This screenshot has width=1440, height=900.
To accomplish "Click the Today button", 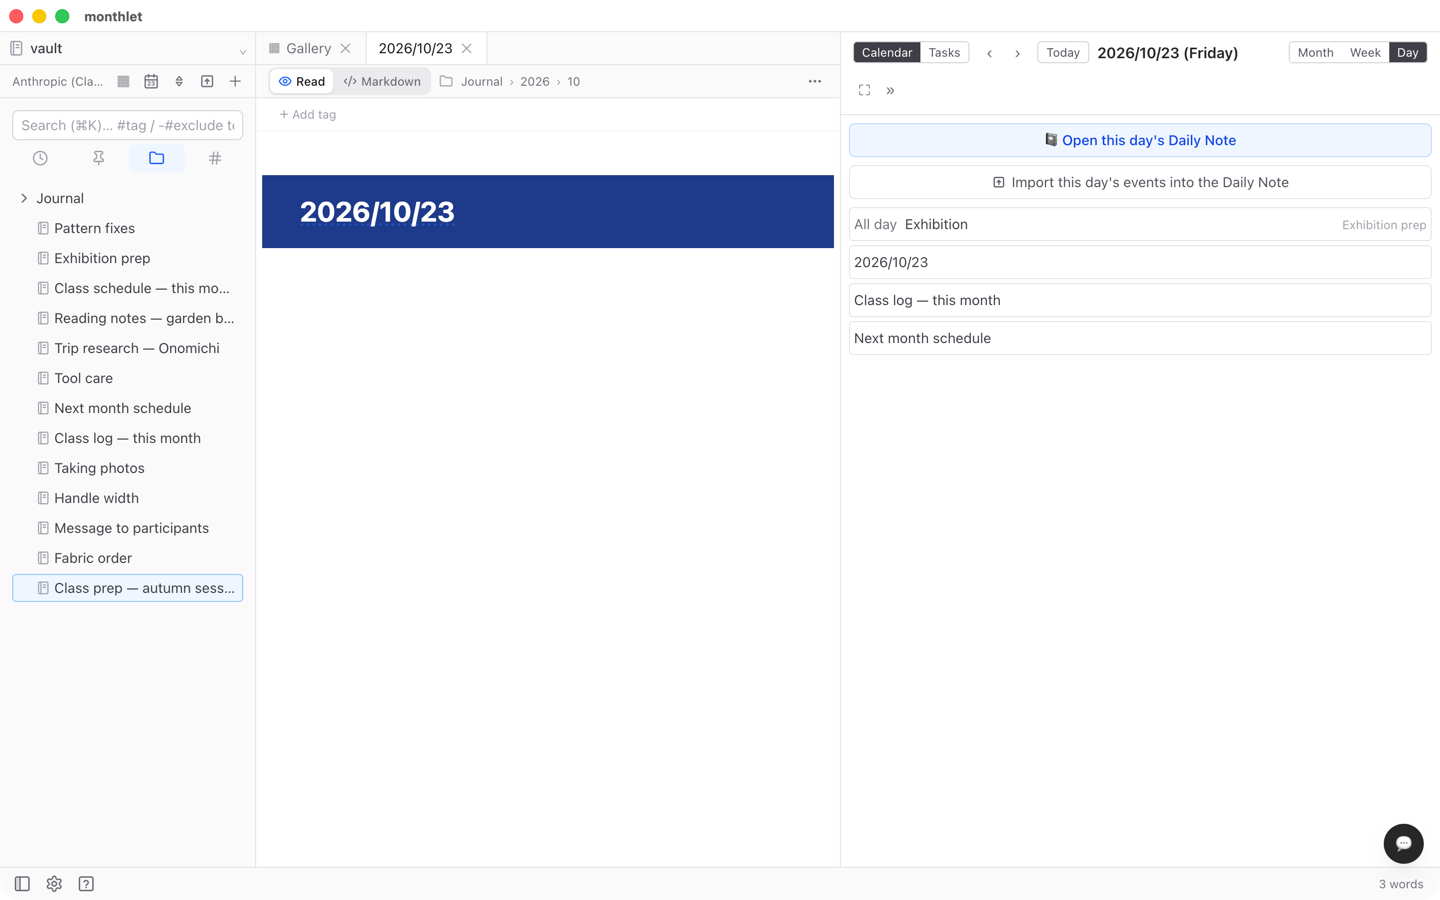I will pyautogui.click(x=1063, y=53).
